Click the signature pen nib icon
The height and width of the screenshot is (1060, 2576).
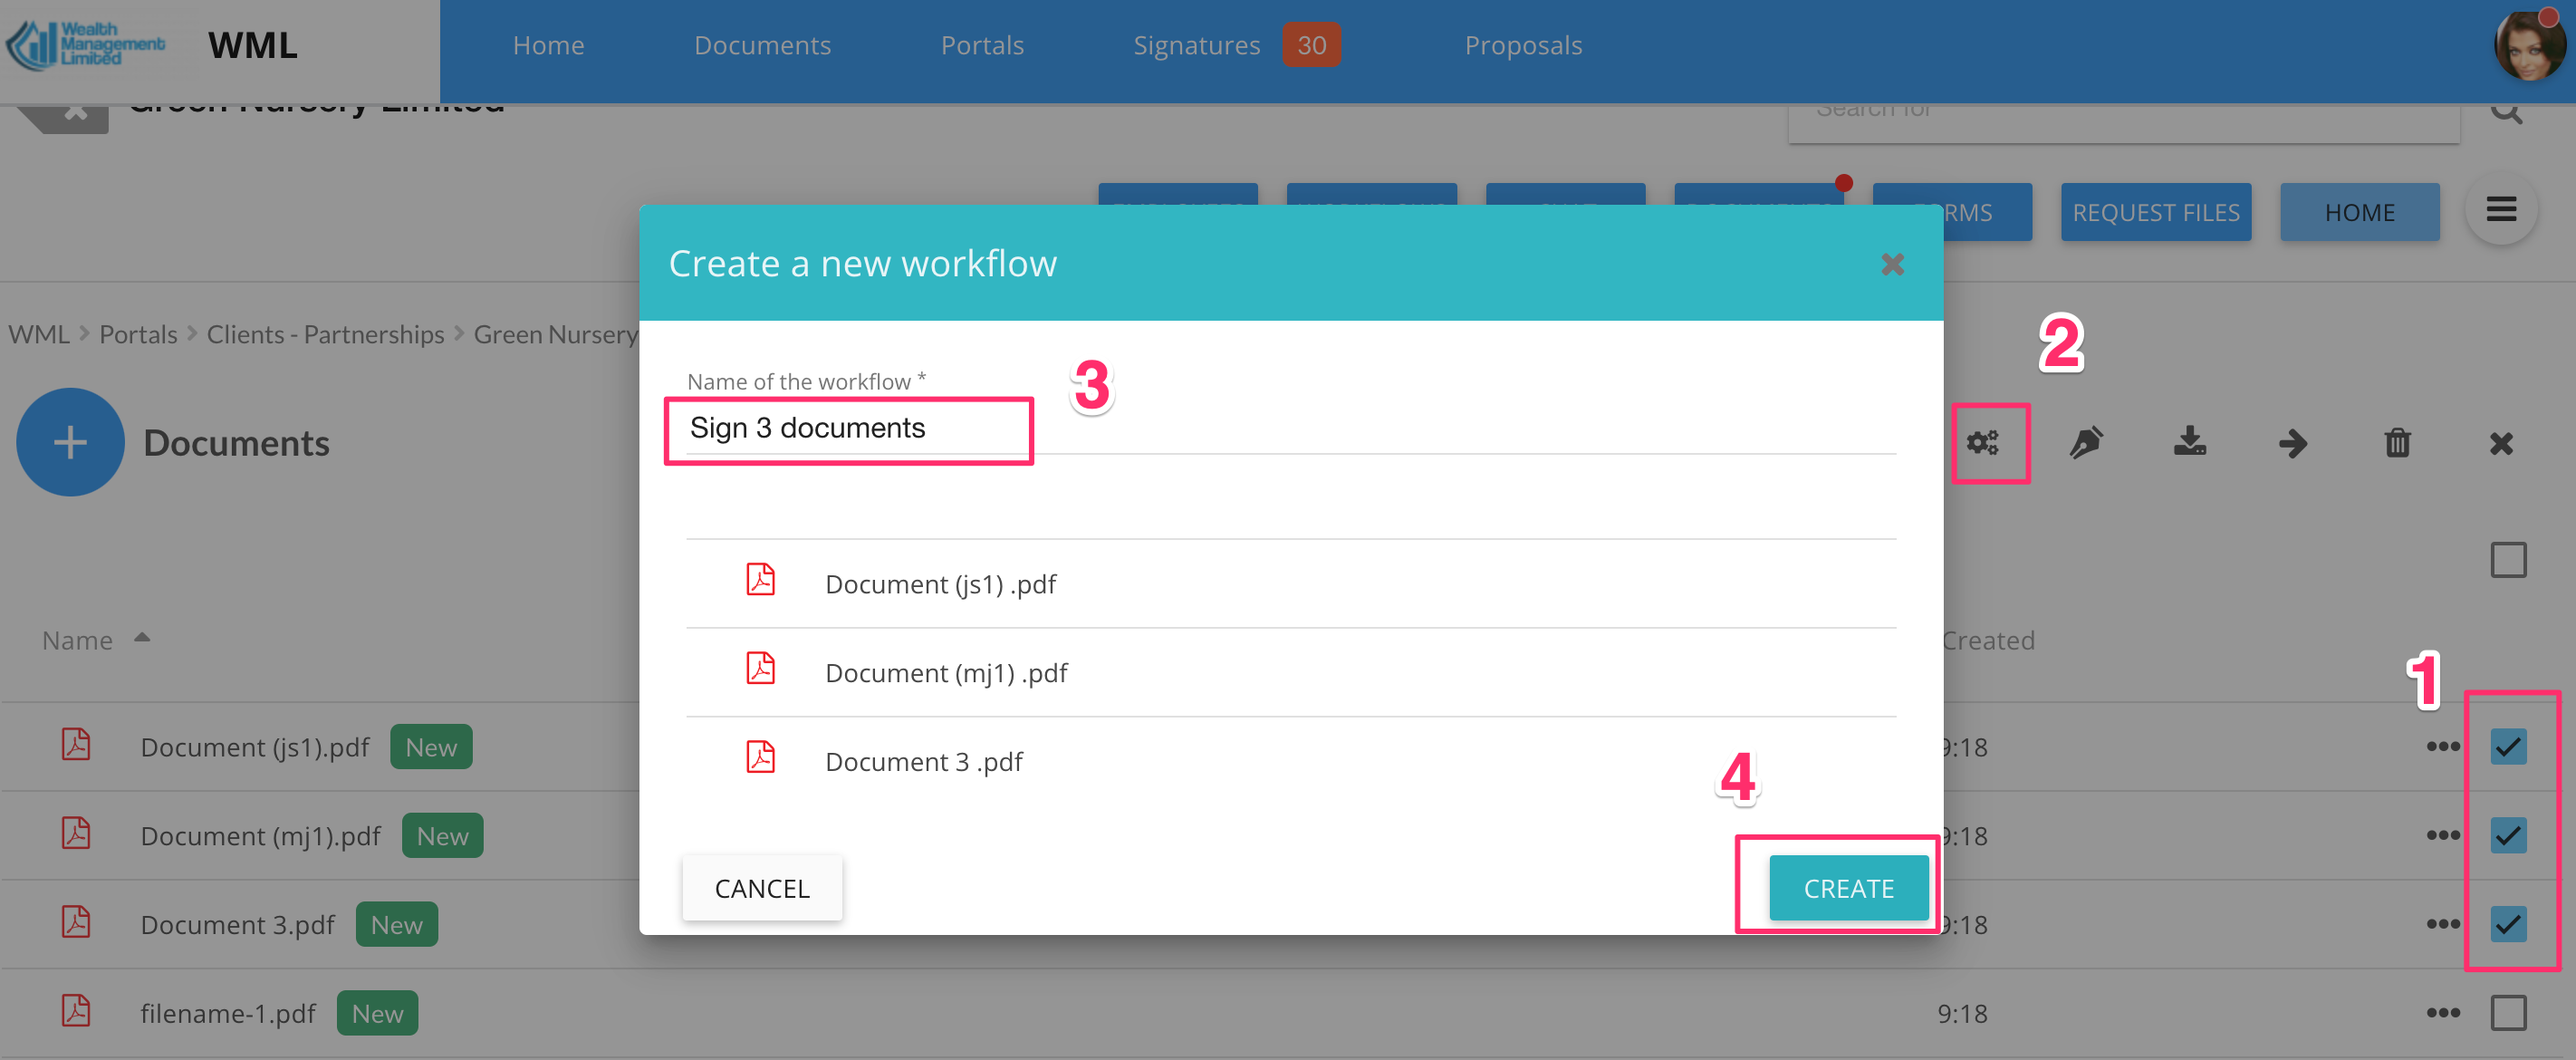click(x=2086, y=443)
